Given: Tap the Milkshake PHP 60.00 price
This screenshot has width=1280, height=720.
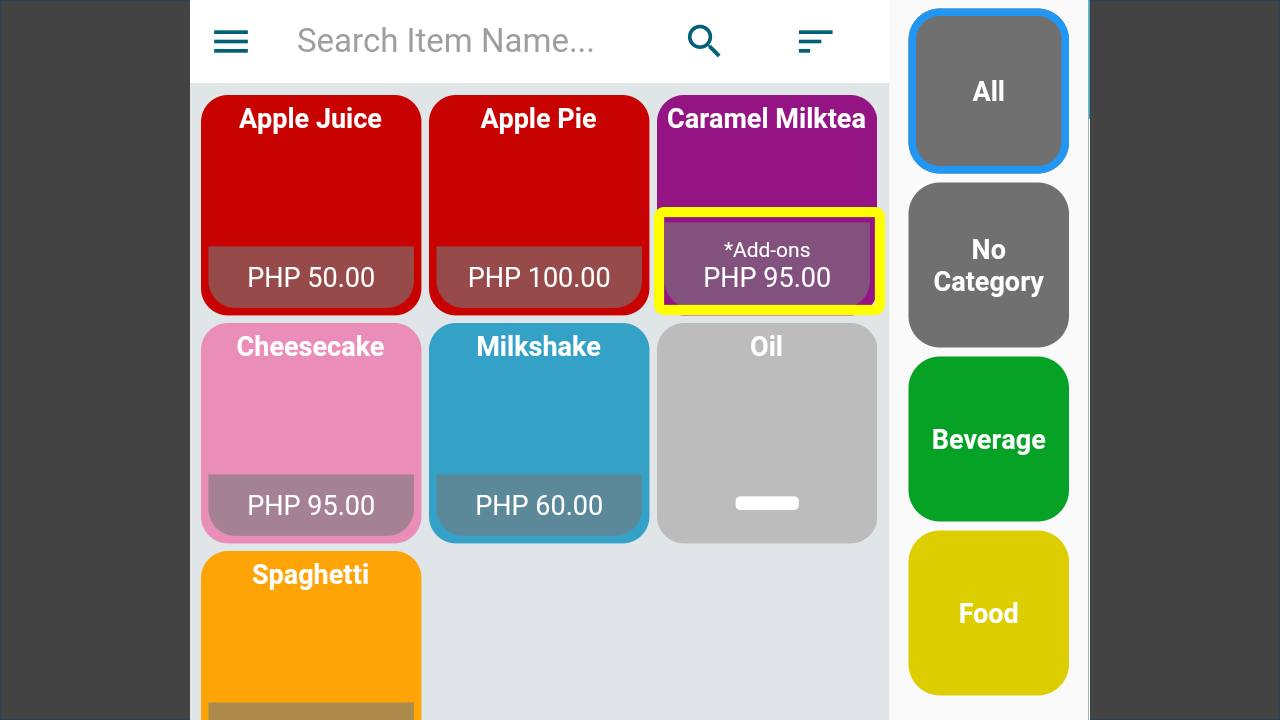Looking at the screenshot, I should (539, 505).
